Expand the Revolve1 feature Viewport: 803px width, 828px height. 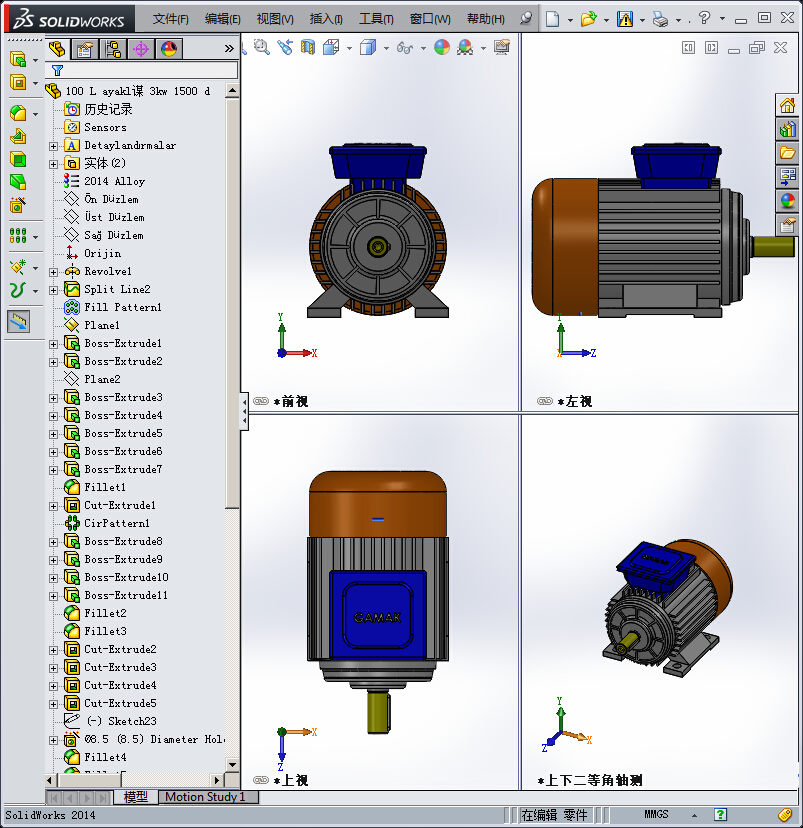tap(53, 272)
